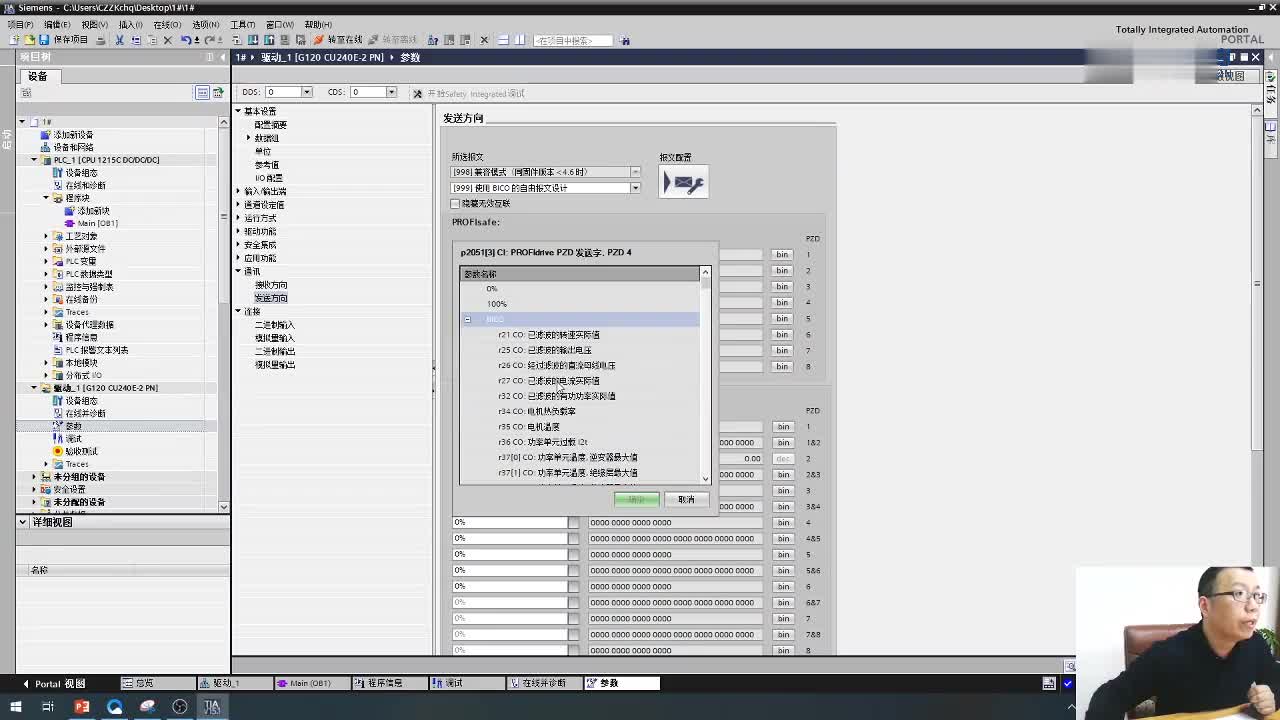This screenshot has width=1280, height=720.
Task: Click the Print icon in toolbar
Action: click(x=100, y=40)
